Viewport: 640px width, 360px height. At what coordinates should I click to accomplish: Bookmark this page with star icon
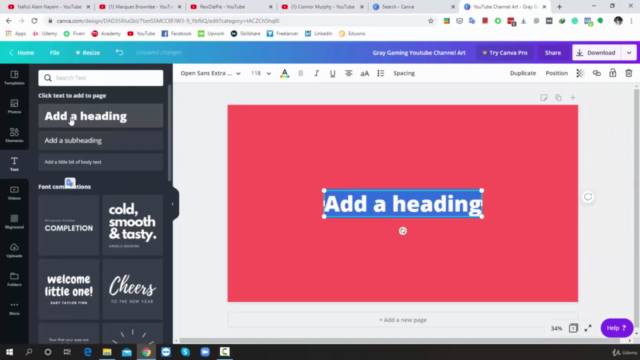click(431, 21)
